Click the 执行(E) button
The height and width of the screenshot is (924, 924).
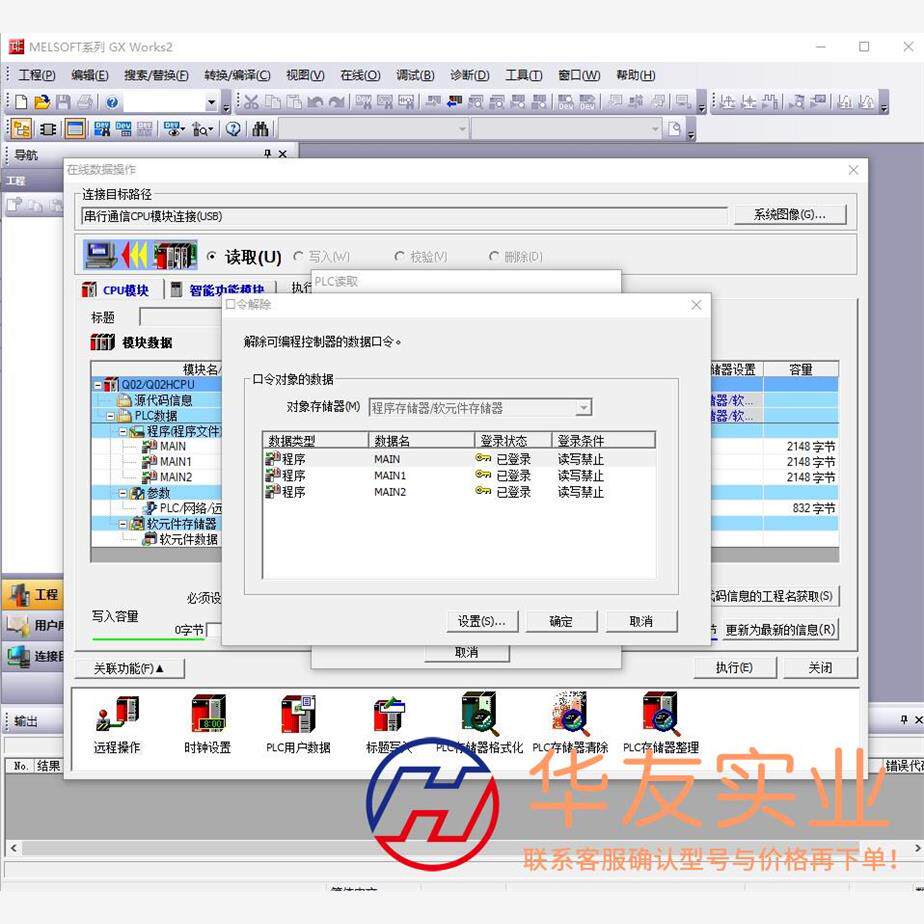pos(734,668)
